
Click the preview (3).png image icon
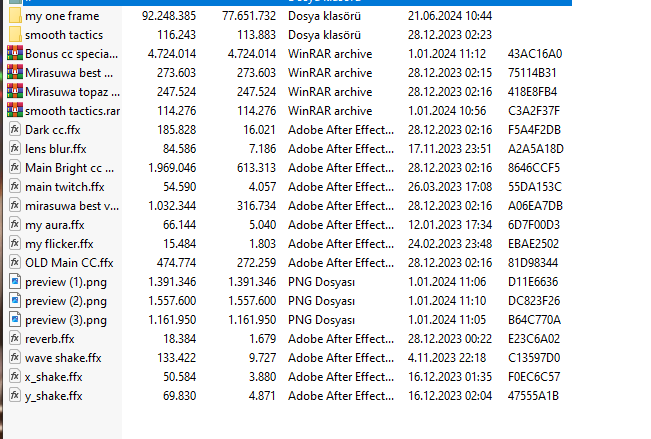[15, 320]
